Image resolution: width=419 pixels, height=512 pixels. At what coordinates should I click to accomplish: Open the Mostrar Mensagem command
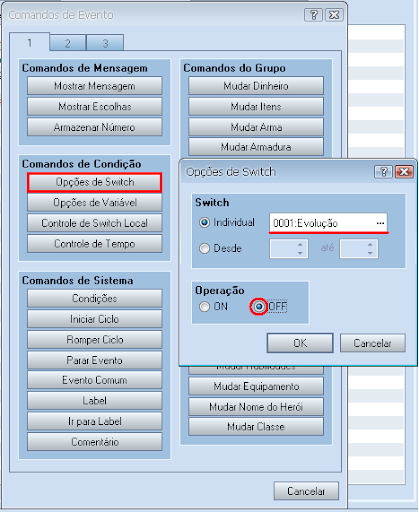point(95,86)
